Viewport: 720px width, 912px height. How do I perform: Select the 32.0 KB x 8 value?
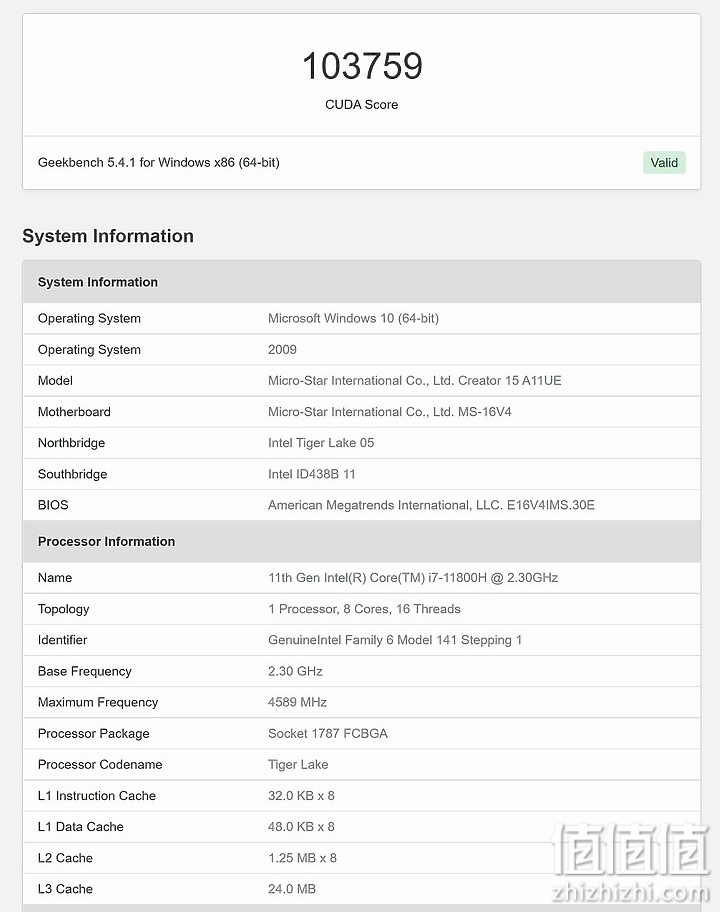[301, 796]
